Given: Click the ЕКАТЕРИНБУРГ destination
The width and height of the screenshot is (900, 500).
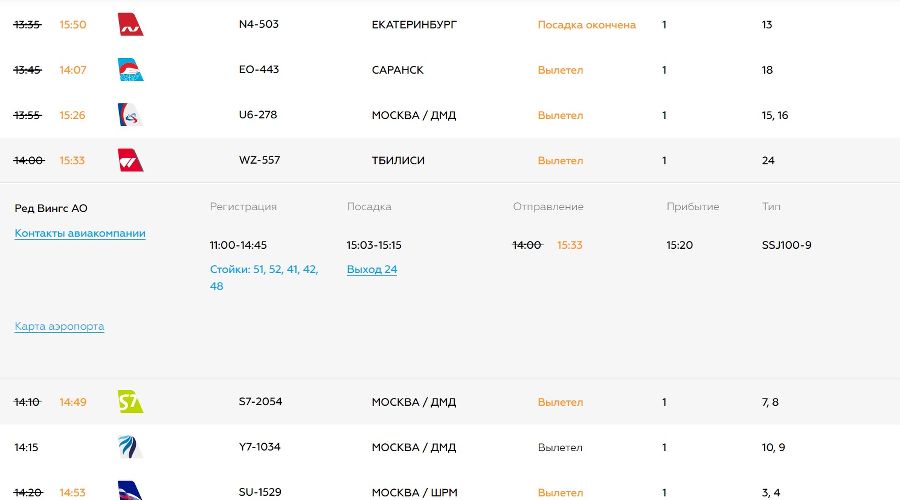Looking at the screenshot, I should 414,24.
